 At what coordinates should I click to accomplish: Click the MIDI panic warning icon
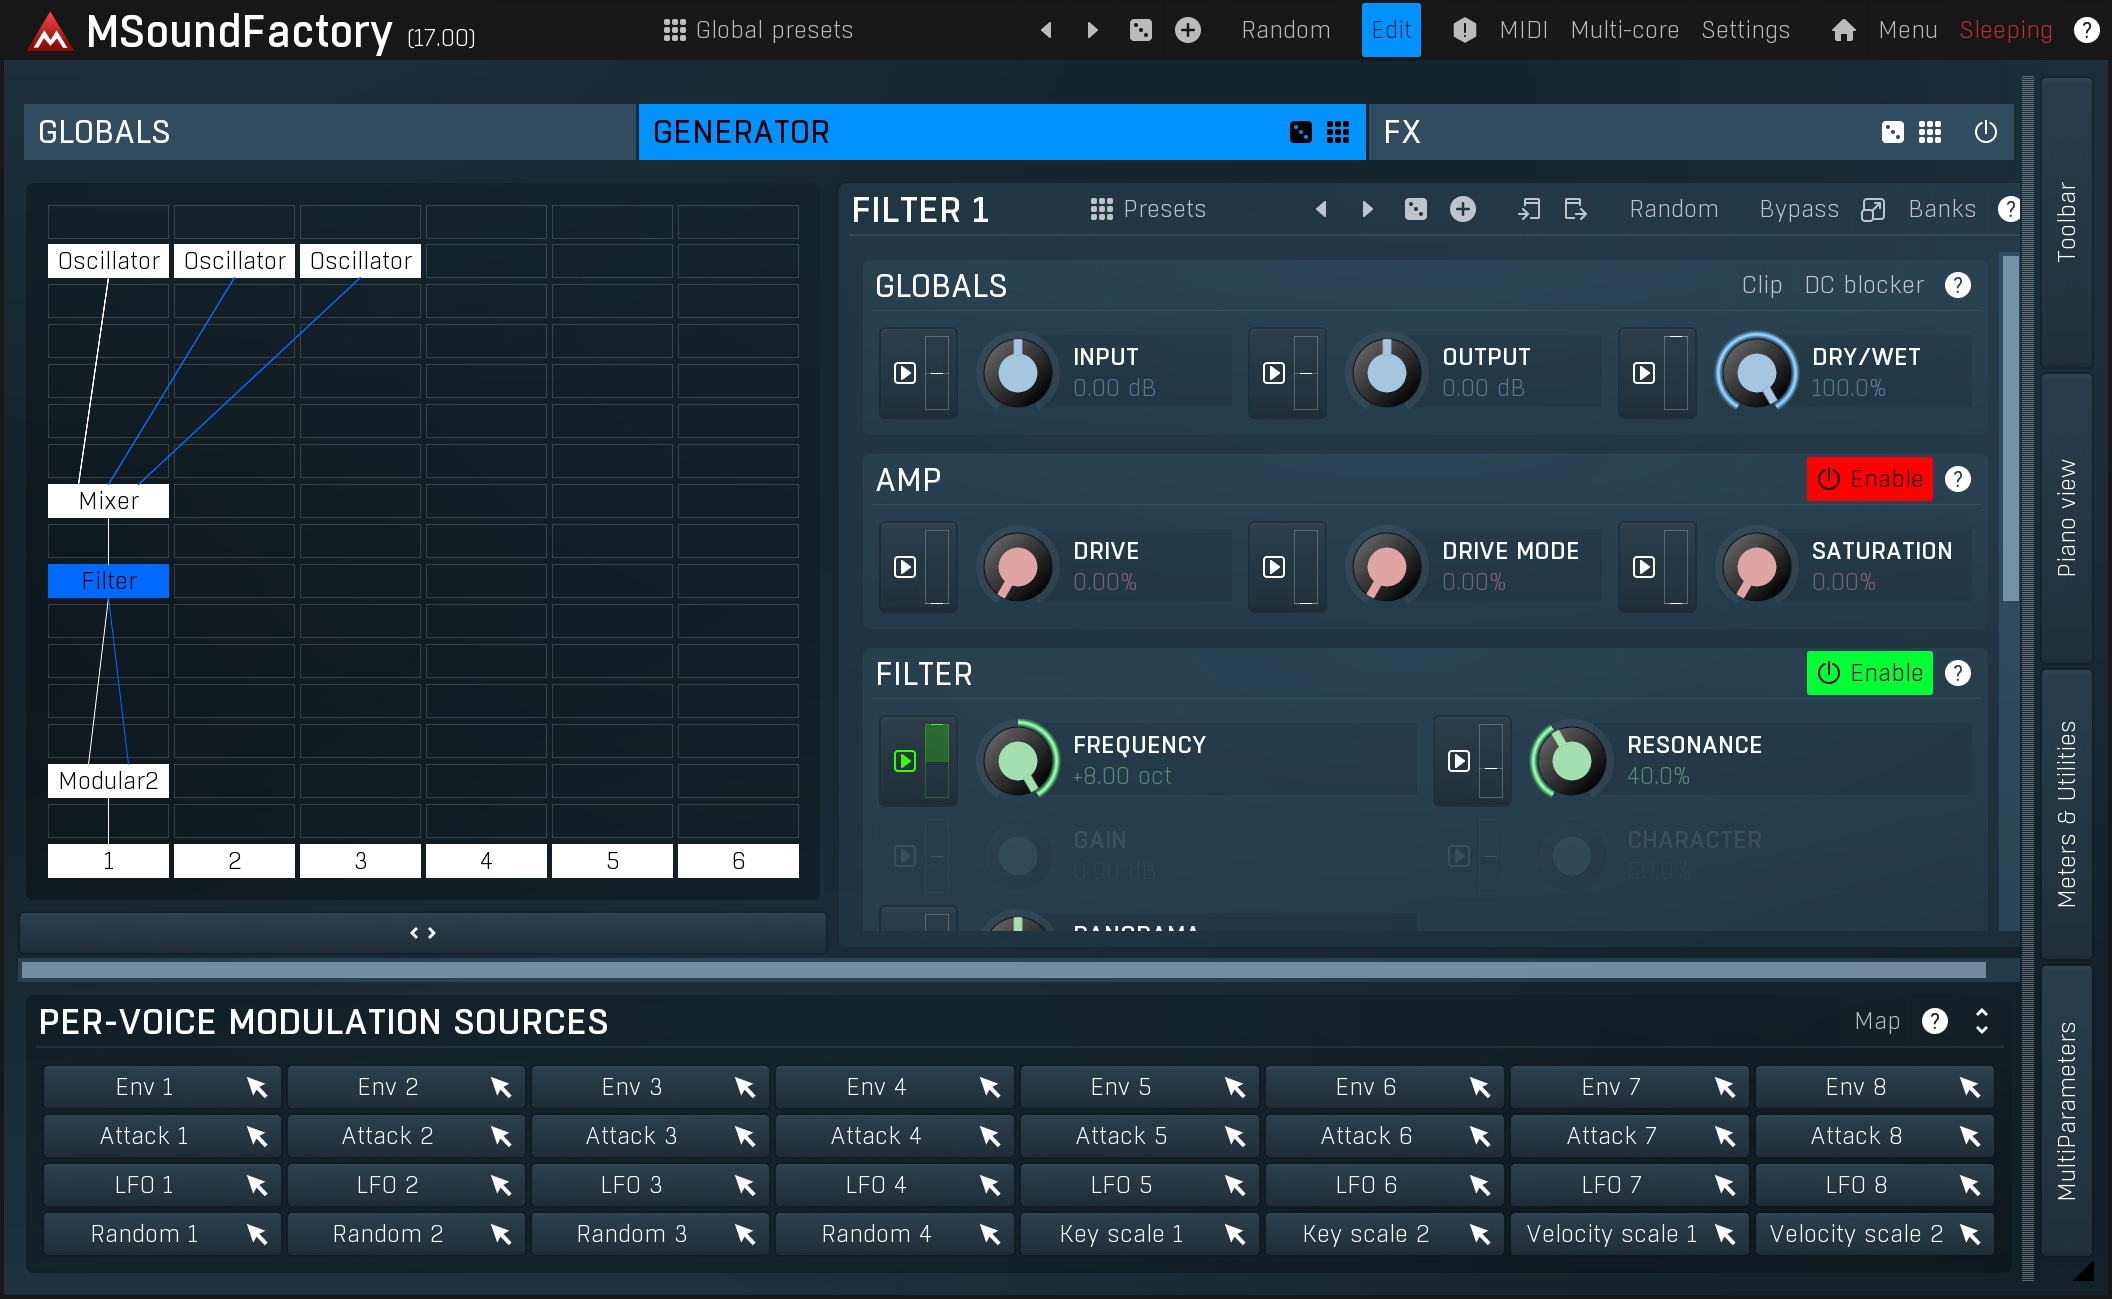(x=1464, y=30)
